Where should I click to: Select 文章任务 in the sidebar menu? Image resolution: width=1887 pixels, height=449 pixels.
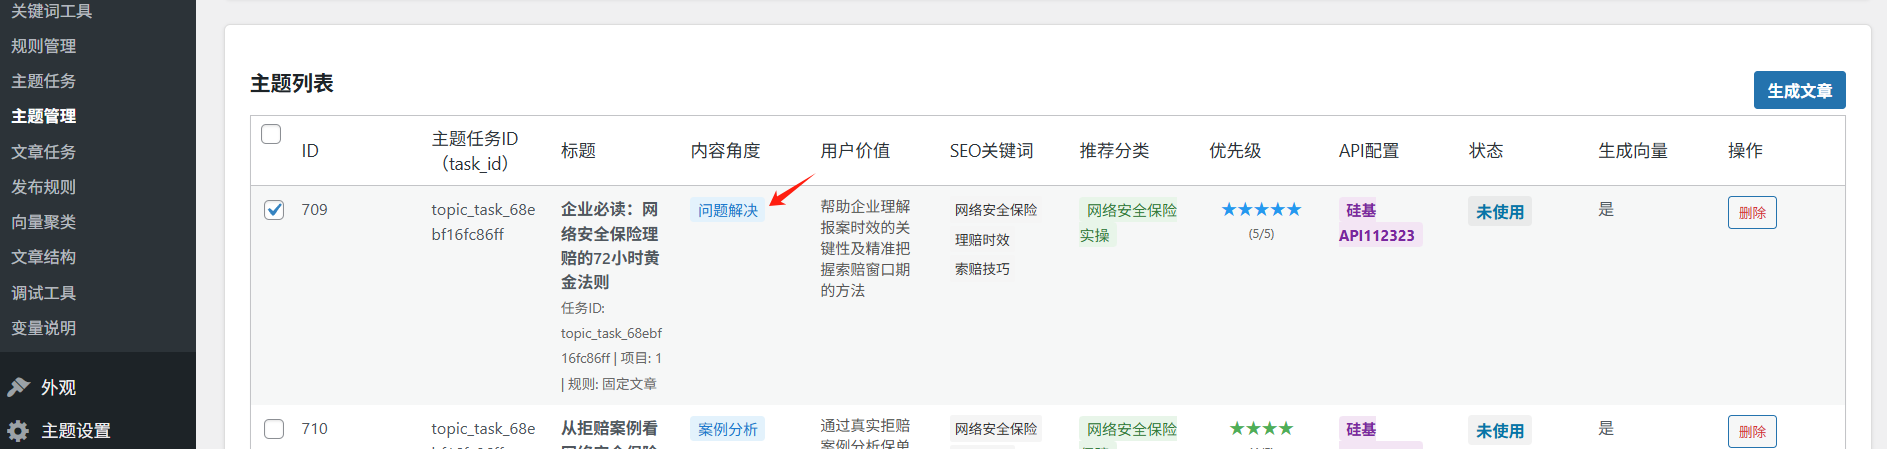click(x=44, y=152)
